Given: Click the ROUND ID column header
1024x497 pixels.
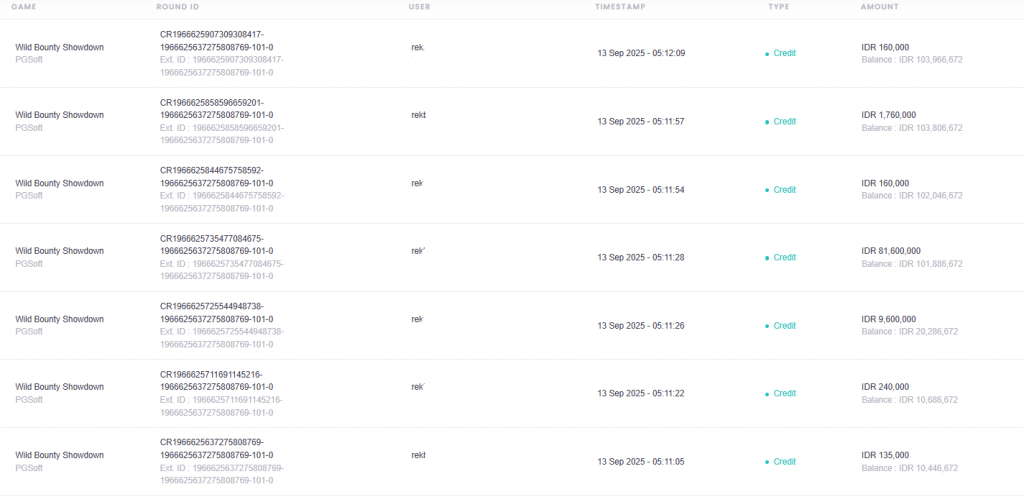Looking at the screenshot, I should (178, 7).
